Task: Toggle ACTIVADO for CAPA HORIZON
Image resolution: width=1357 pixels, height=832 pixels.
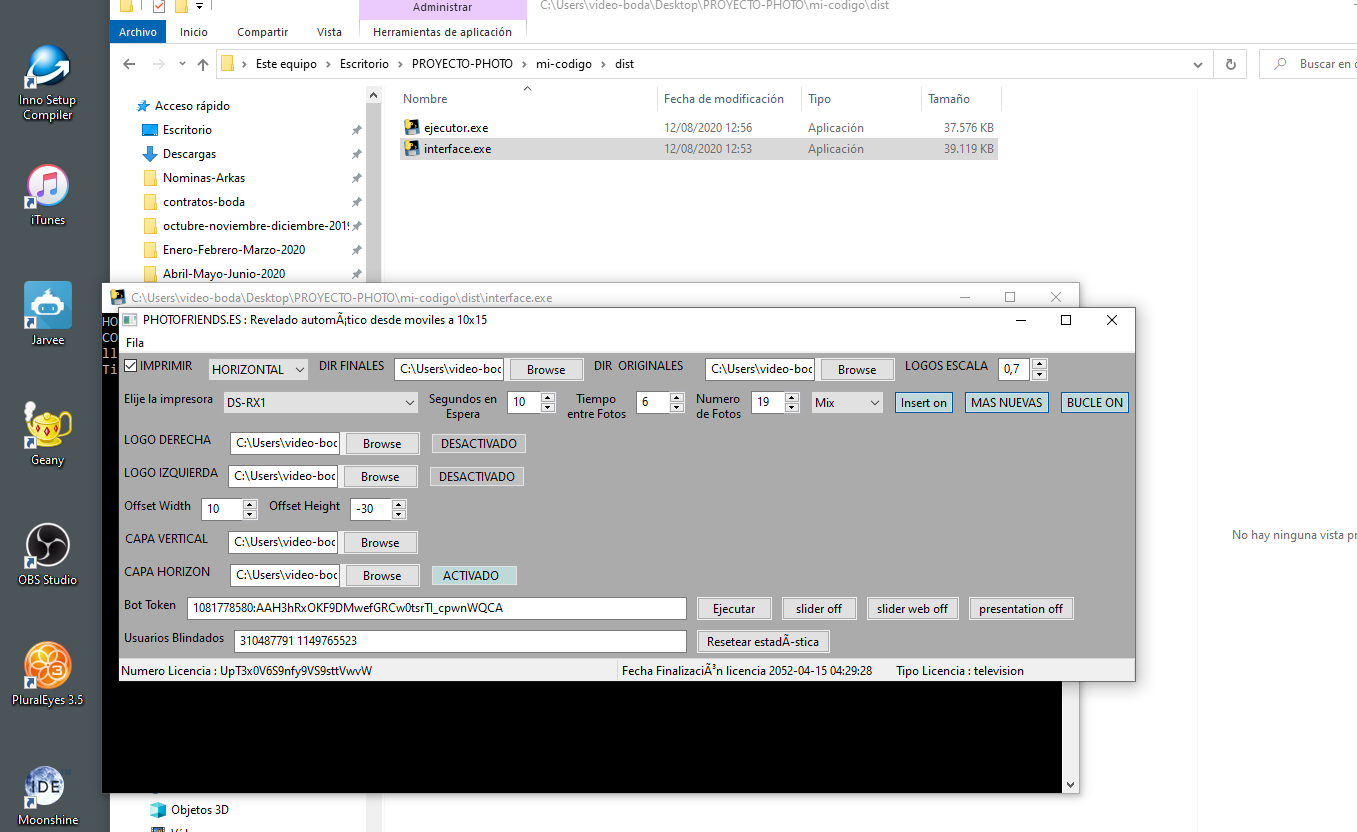Action: [473, 575]
